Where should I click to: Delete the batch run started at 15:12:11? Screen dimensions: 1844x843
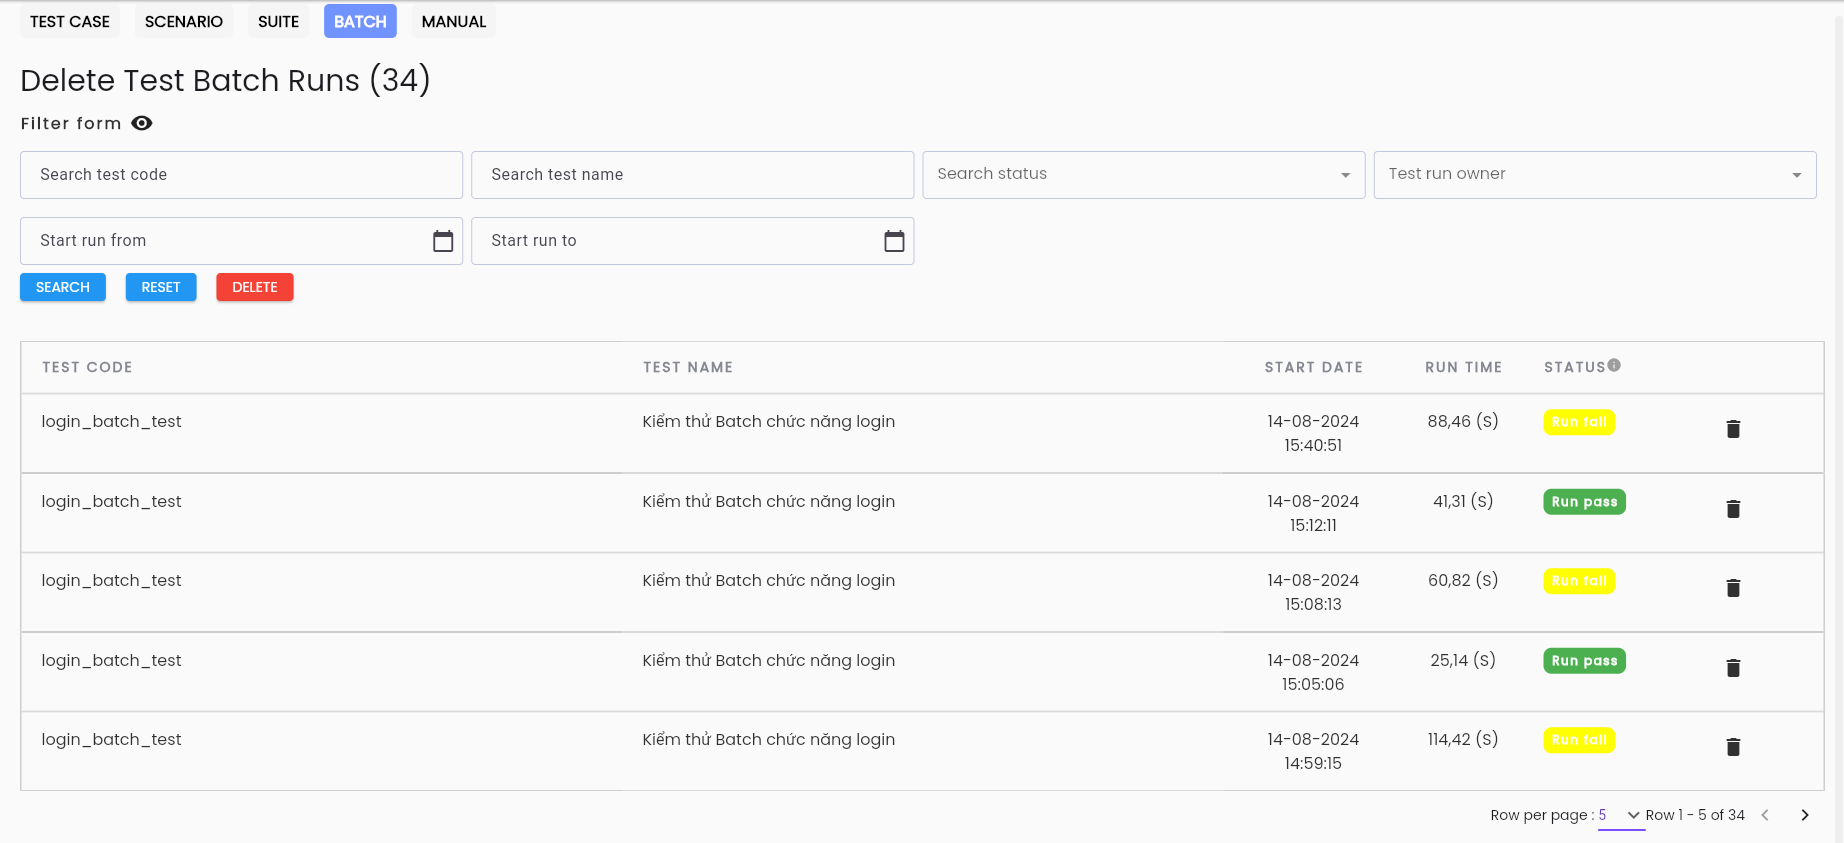pyautogui.click(x=1733, y=509)
